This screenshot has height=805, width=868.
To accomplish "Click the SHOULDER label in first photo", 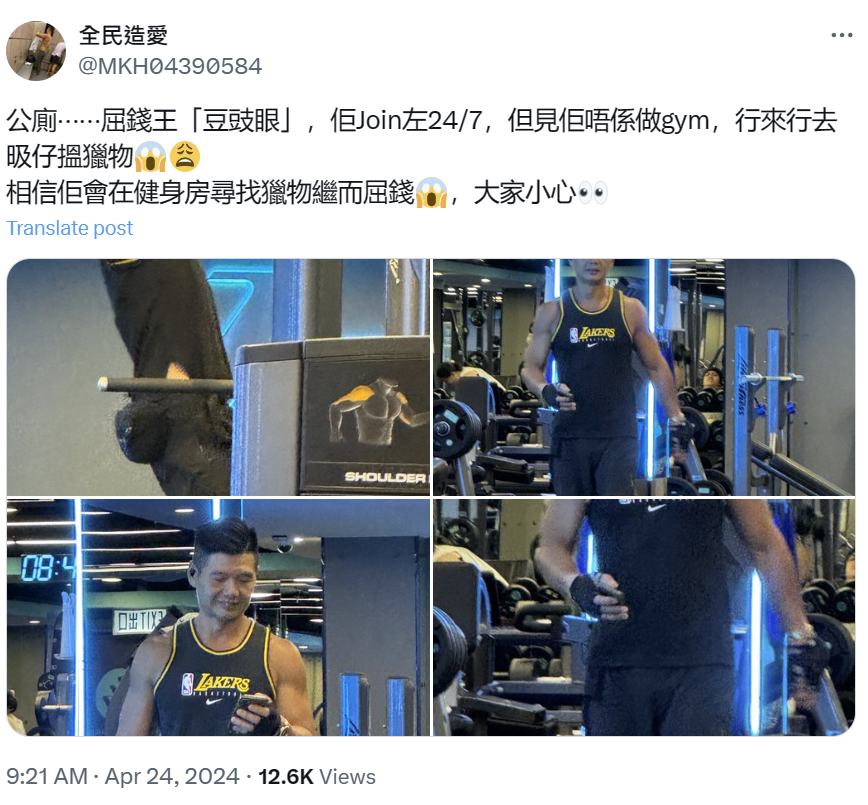I will point(385,477).
